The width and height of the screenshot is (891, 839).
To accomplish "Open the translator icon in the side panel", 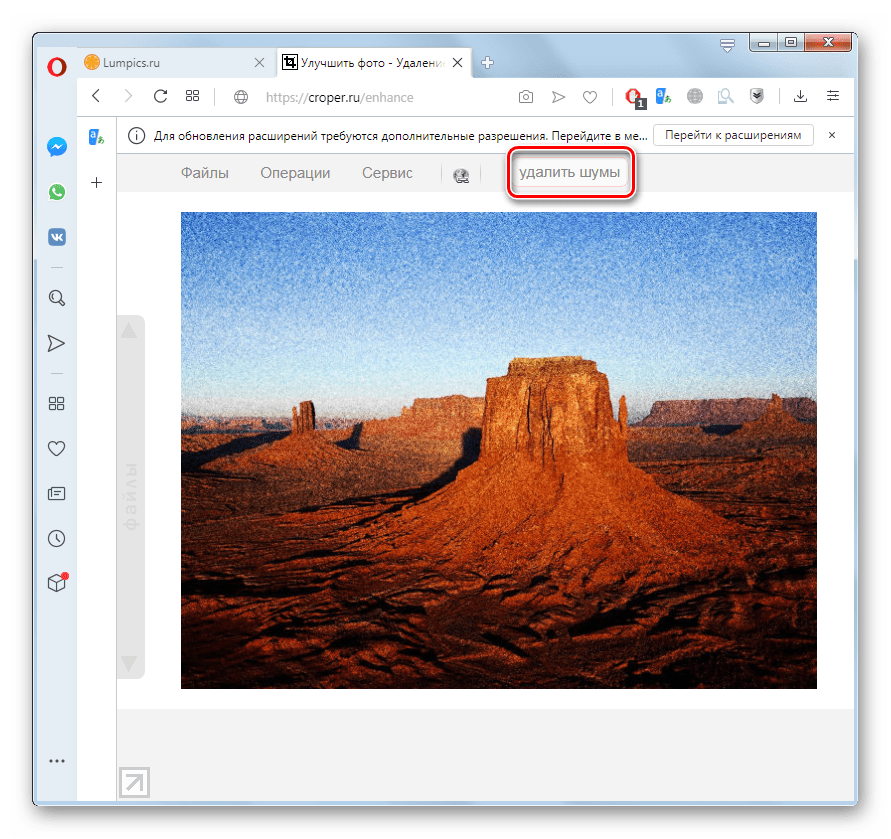I will [97, 137].
